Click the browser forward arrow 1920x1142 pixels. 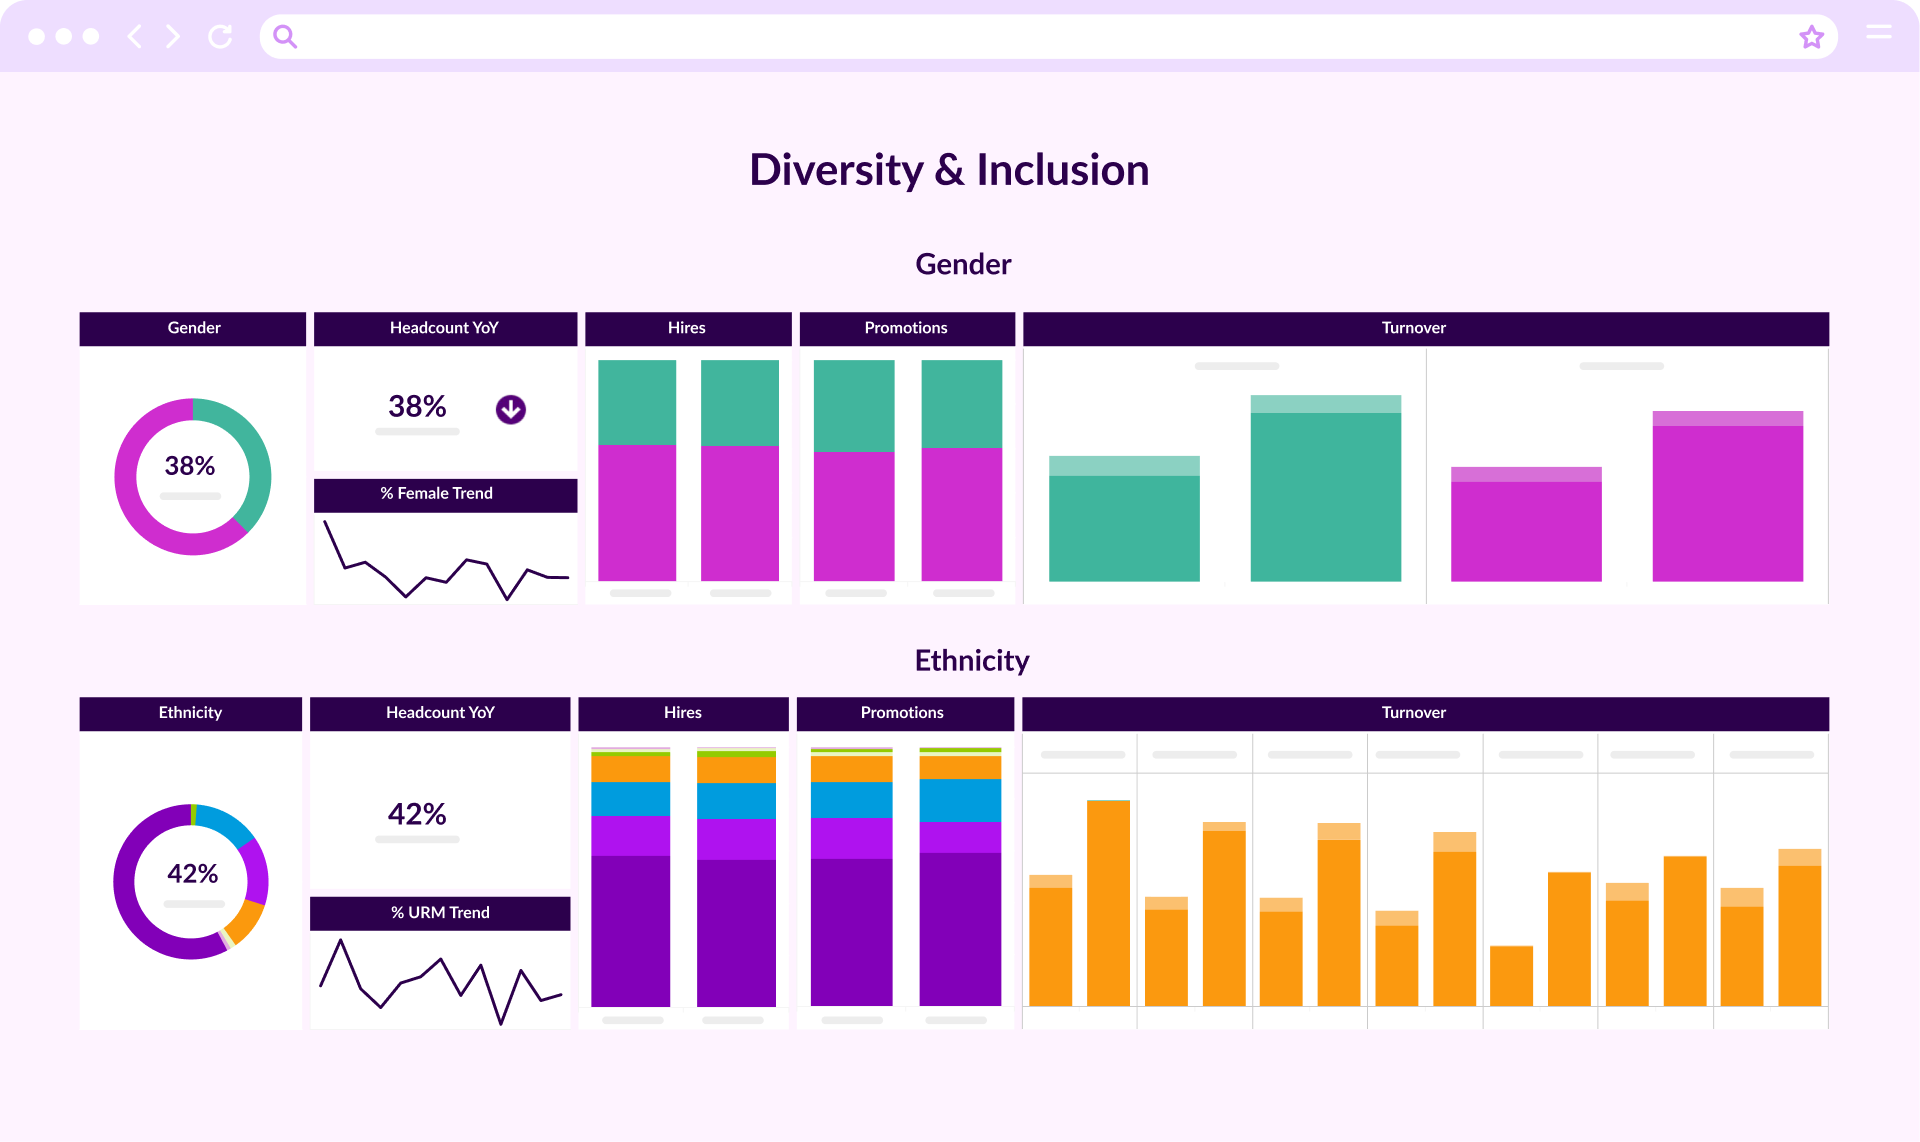pos(173,37)
